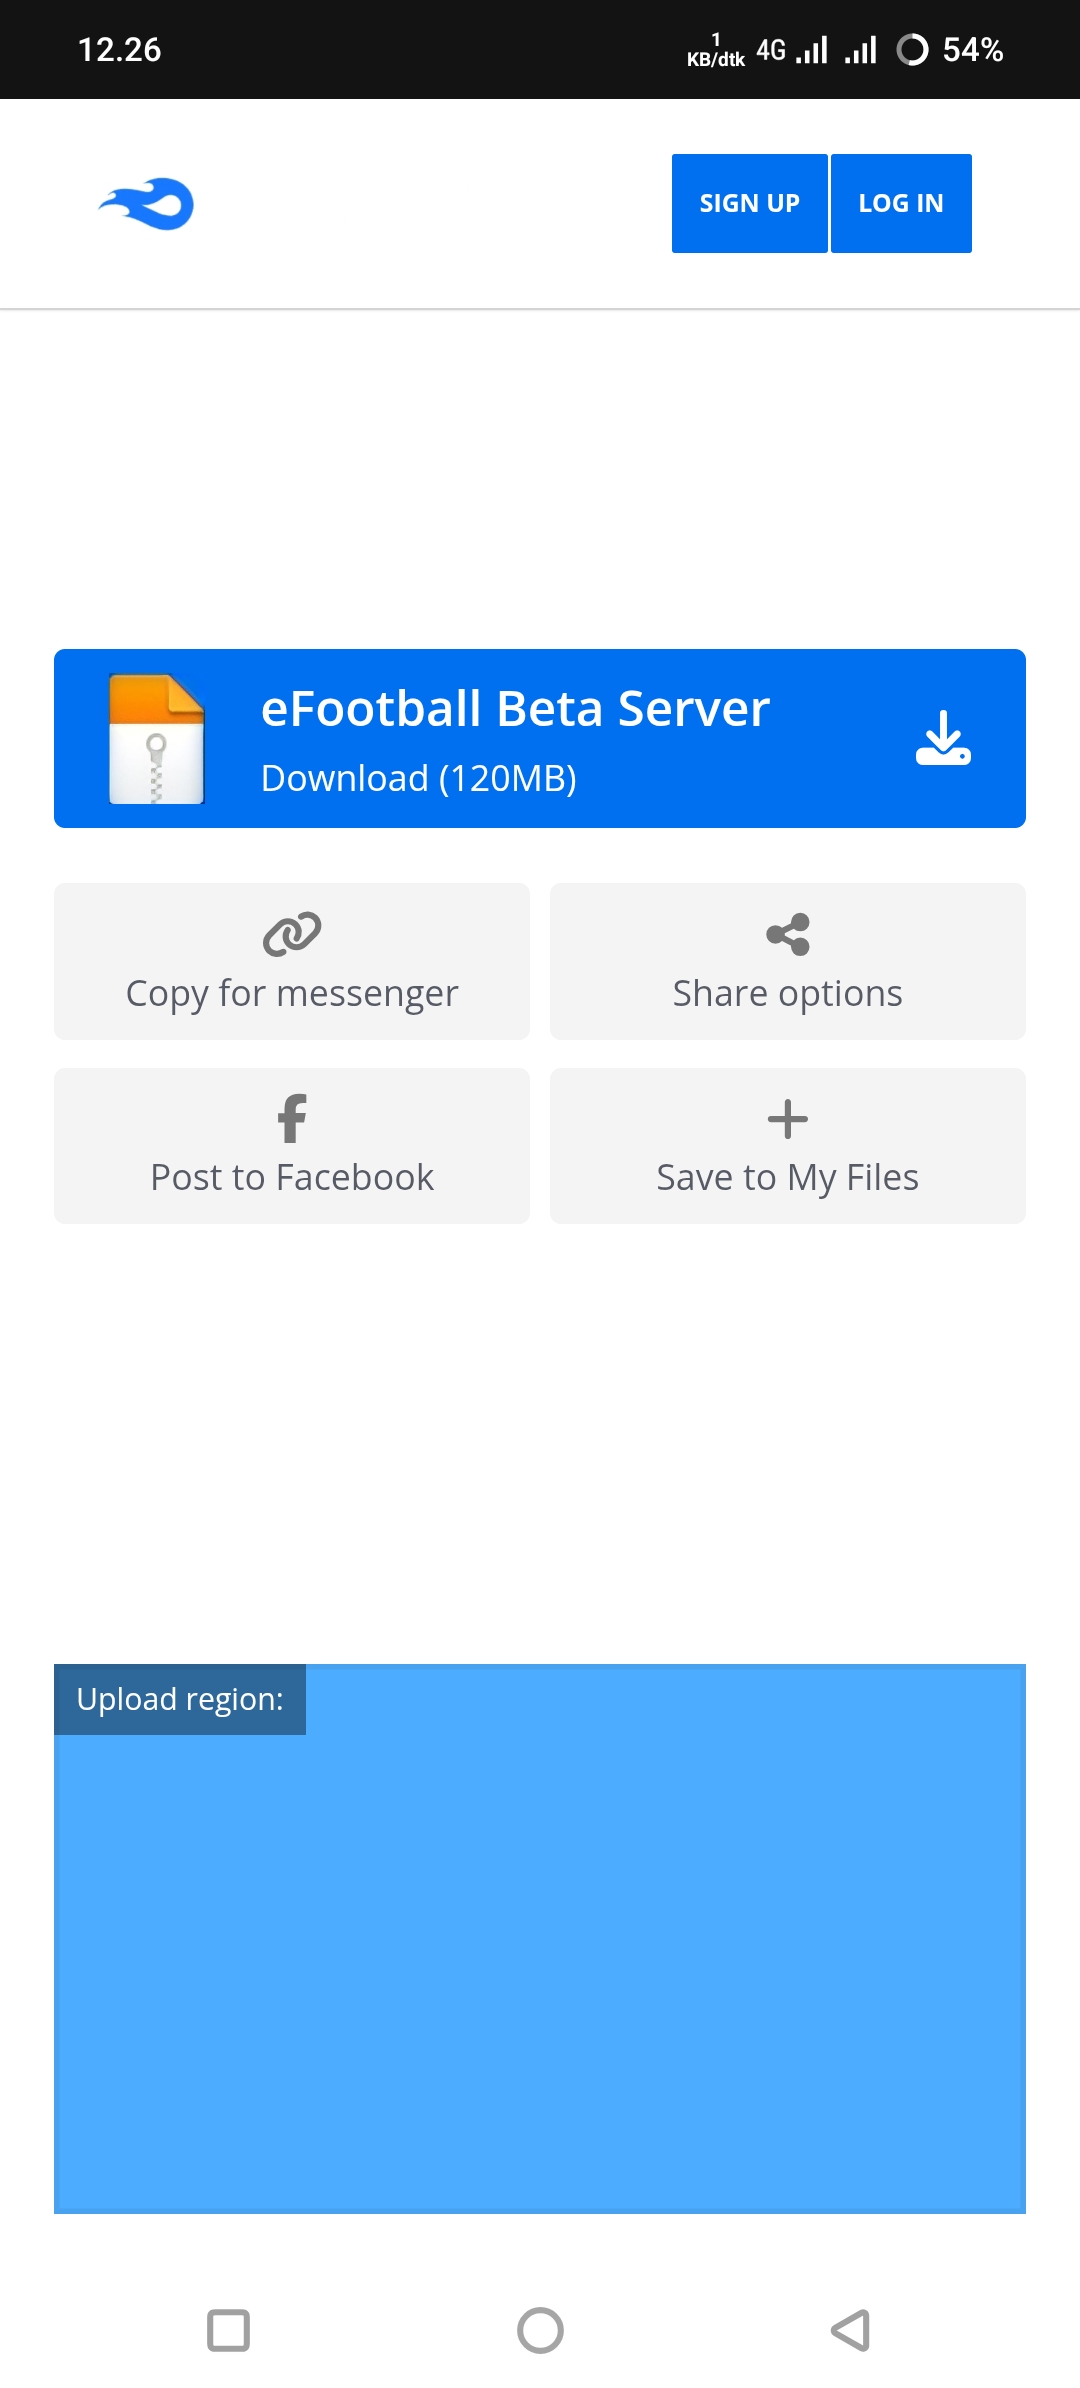Image resolution: width=1080 pixels, height=2388 pixels.
Task: Tap the MediaFire flame logo
Action: [147, 204]
